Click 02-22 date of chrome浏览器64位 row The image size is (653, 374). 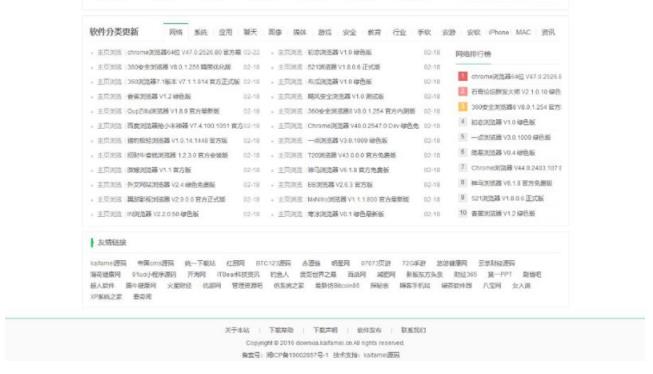coord(251,52)
